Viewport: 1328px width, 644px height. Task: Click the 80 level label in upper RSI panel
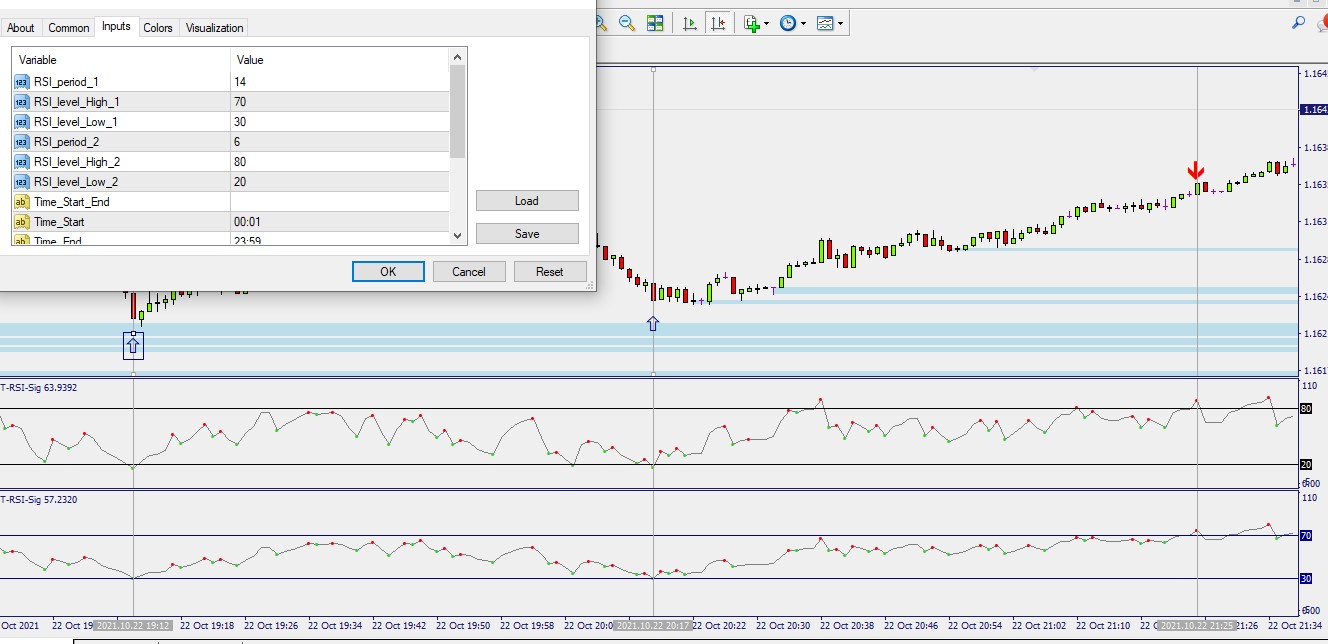pyautogui.click(x=1306, y=409)
